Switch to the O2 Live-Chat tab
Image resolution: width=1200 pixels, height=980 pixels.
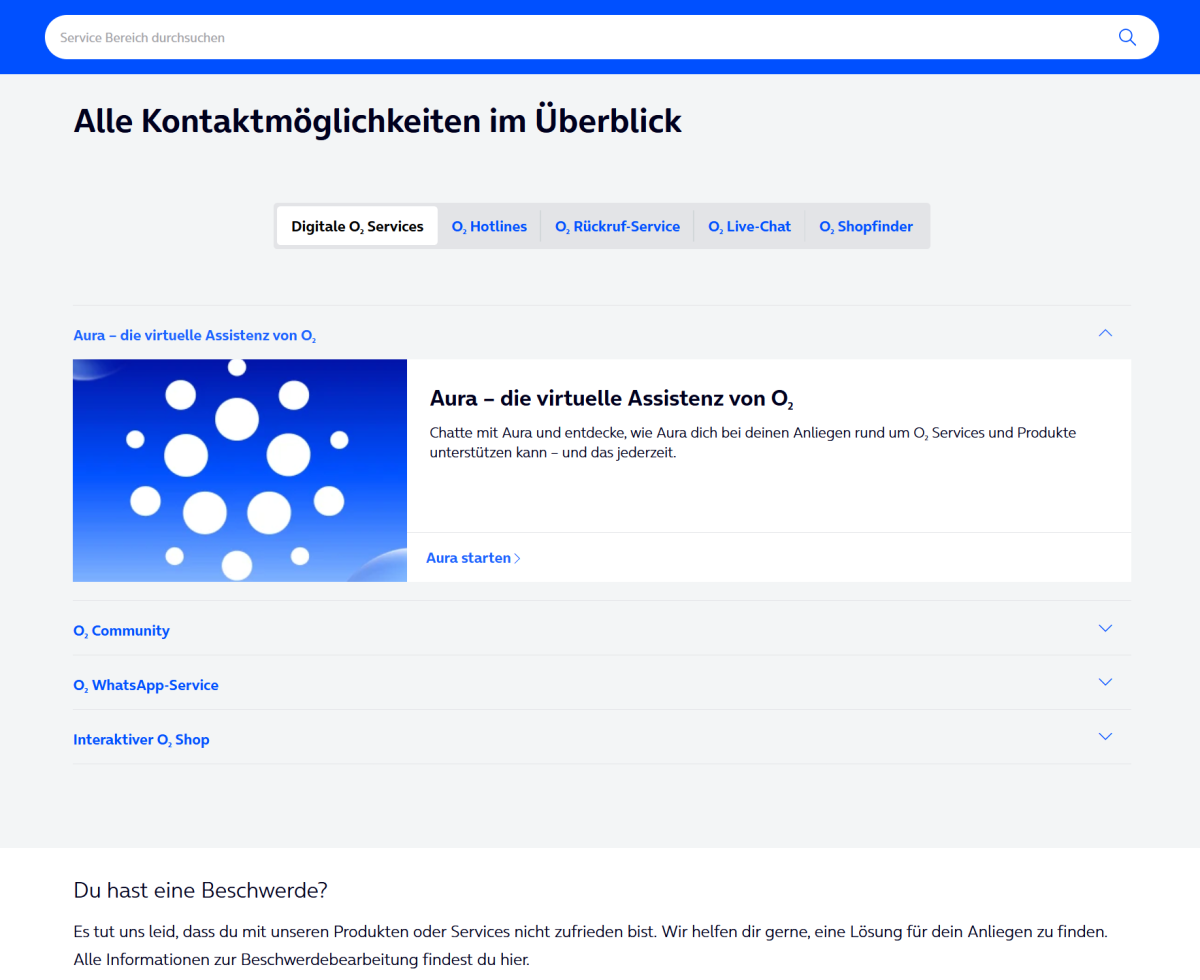[x=749, y=226]
